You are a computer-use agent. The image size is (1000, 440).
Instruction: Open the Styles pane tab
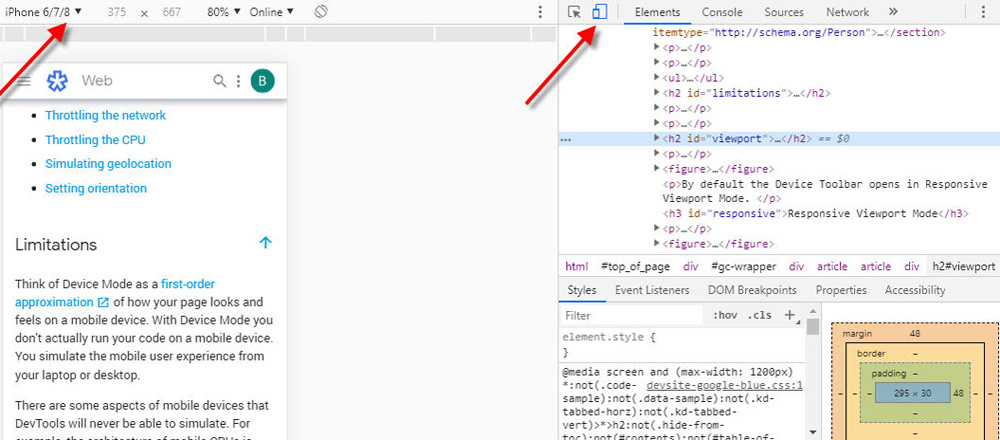(x=582, y=290)
